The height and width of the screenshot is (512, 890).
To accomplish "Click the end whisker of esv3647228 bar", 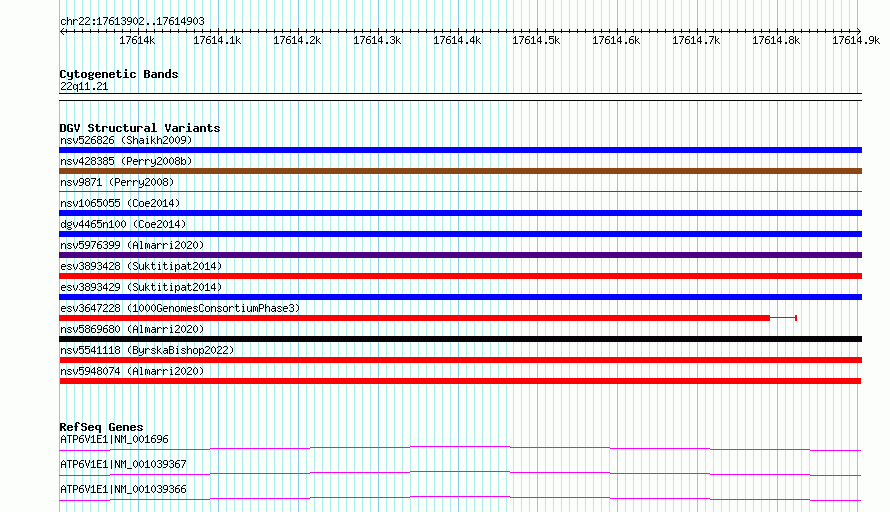I will 796,318.
